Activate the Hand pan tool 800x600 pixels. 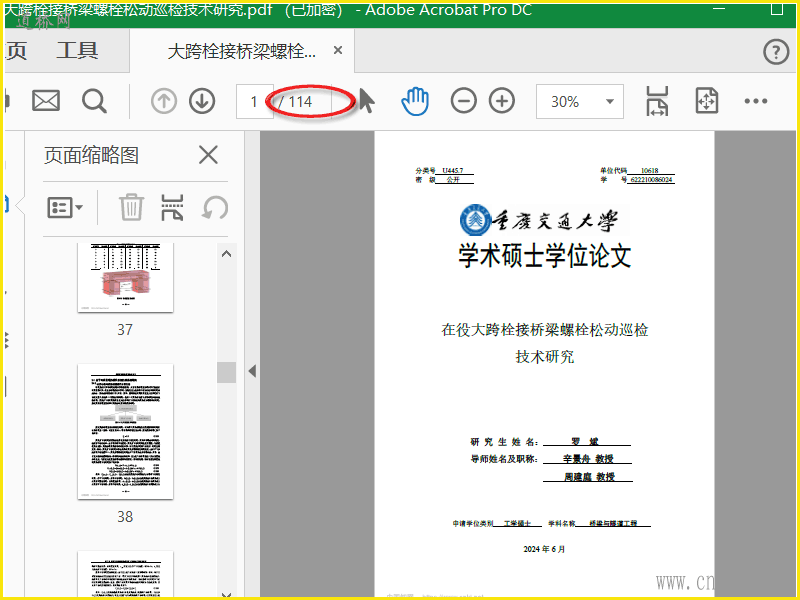[415, 101]
